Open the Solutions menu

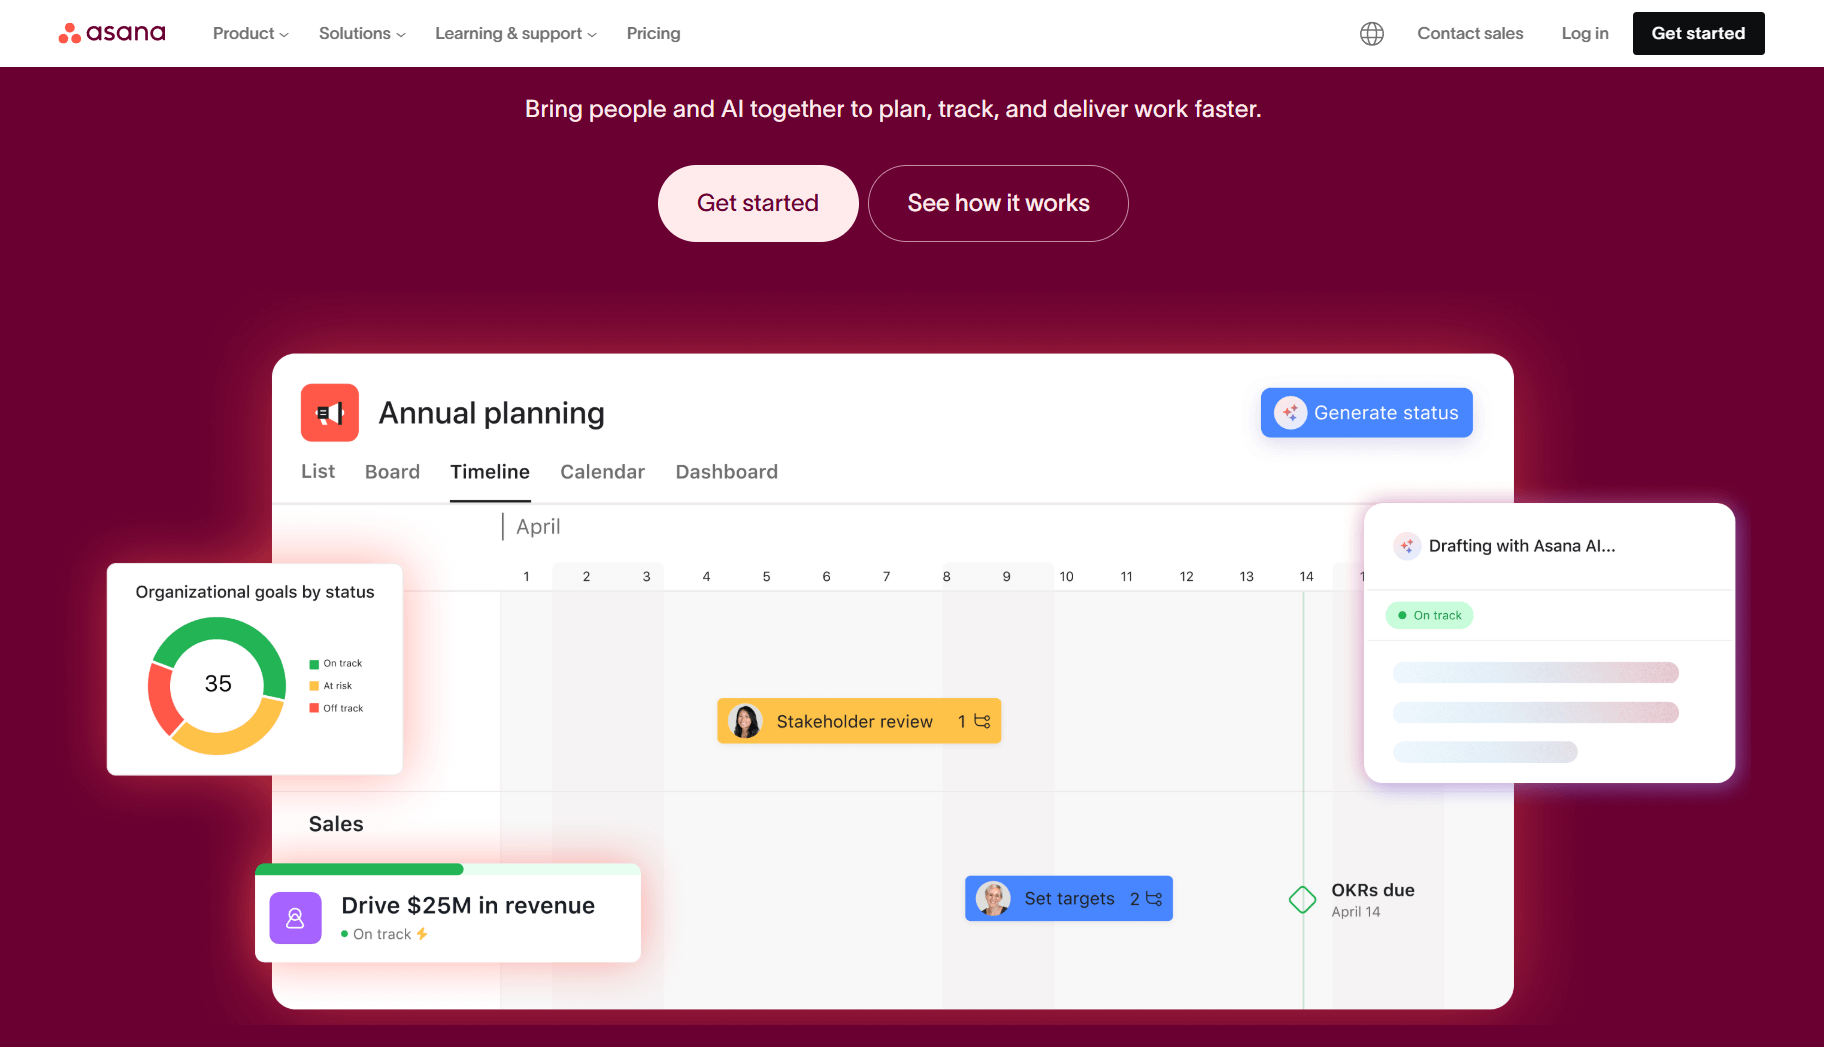pyautogui.click(x=360, y=33)
